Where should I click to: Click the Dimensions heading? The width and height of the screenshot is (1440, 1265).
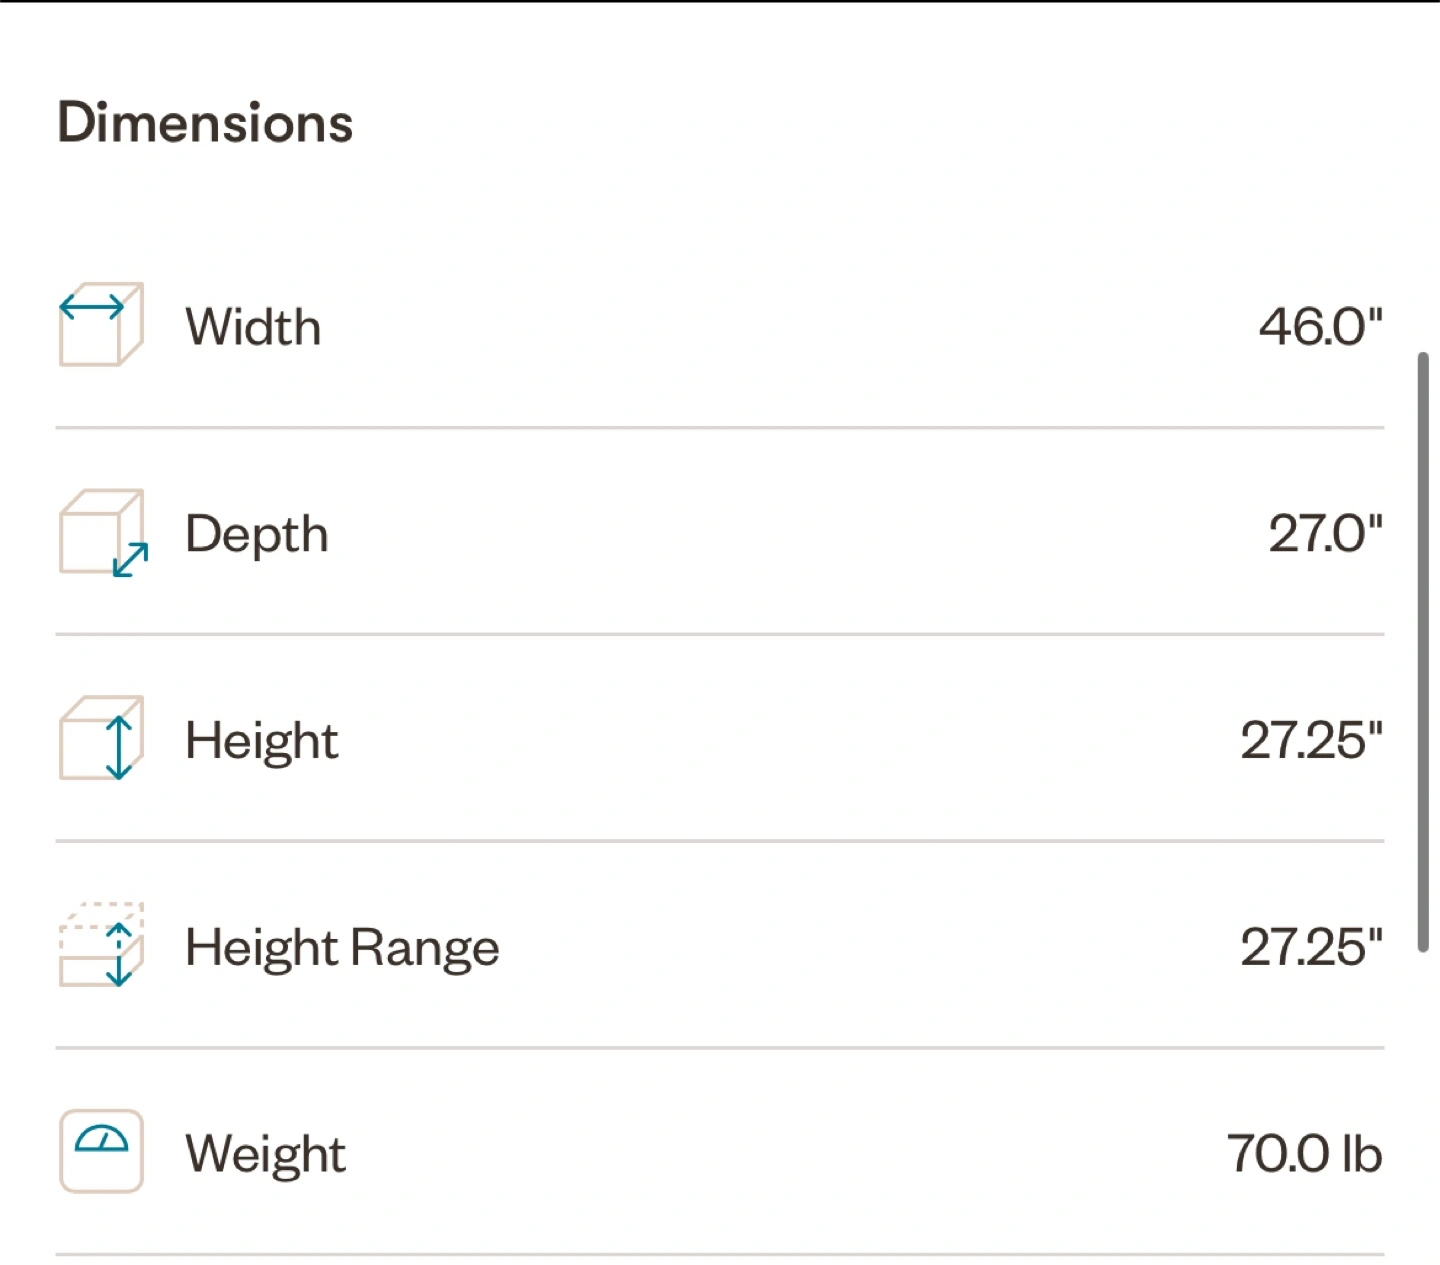tap(205, 122)
